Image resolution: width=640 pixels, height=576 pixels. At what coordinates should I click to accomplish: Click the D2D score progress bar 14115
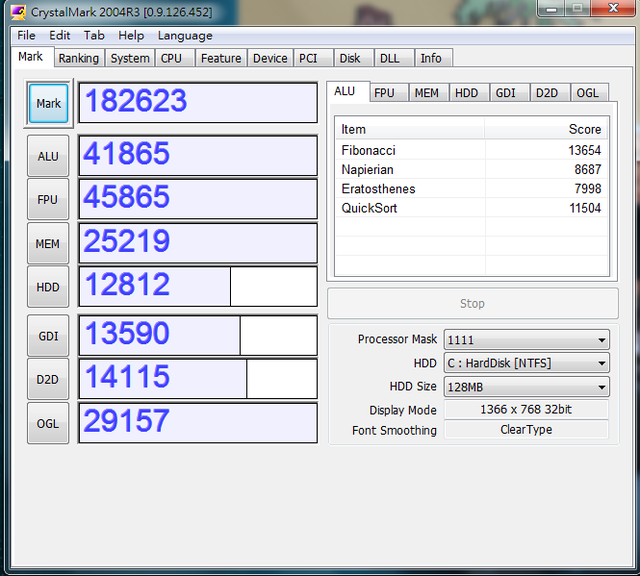(x=198, y=379)
